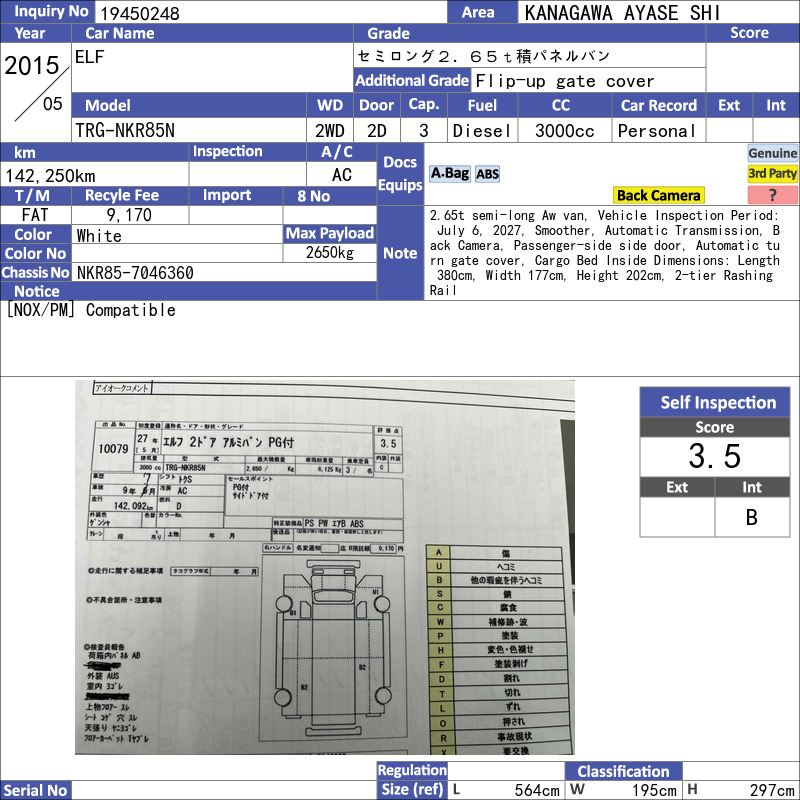Click the Diesel fuel value

tap(481, 131)
